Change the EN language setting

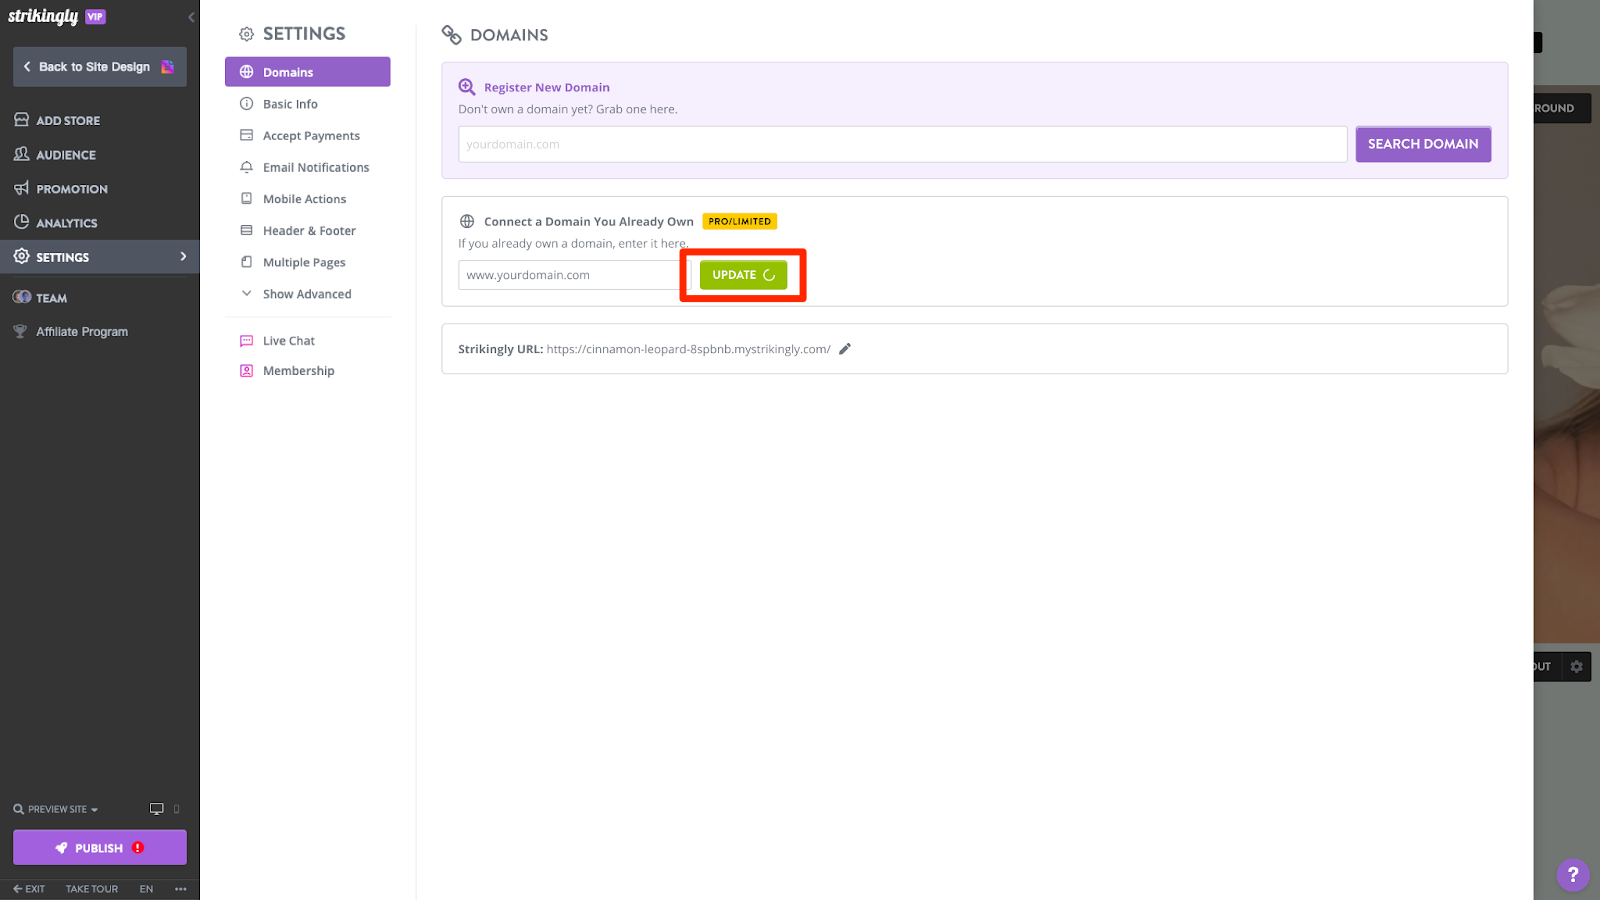(146, 889)
